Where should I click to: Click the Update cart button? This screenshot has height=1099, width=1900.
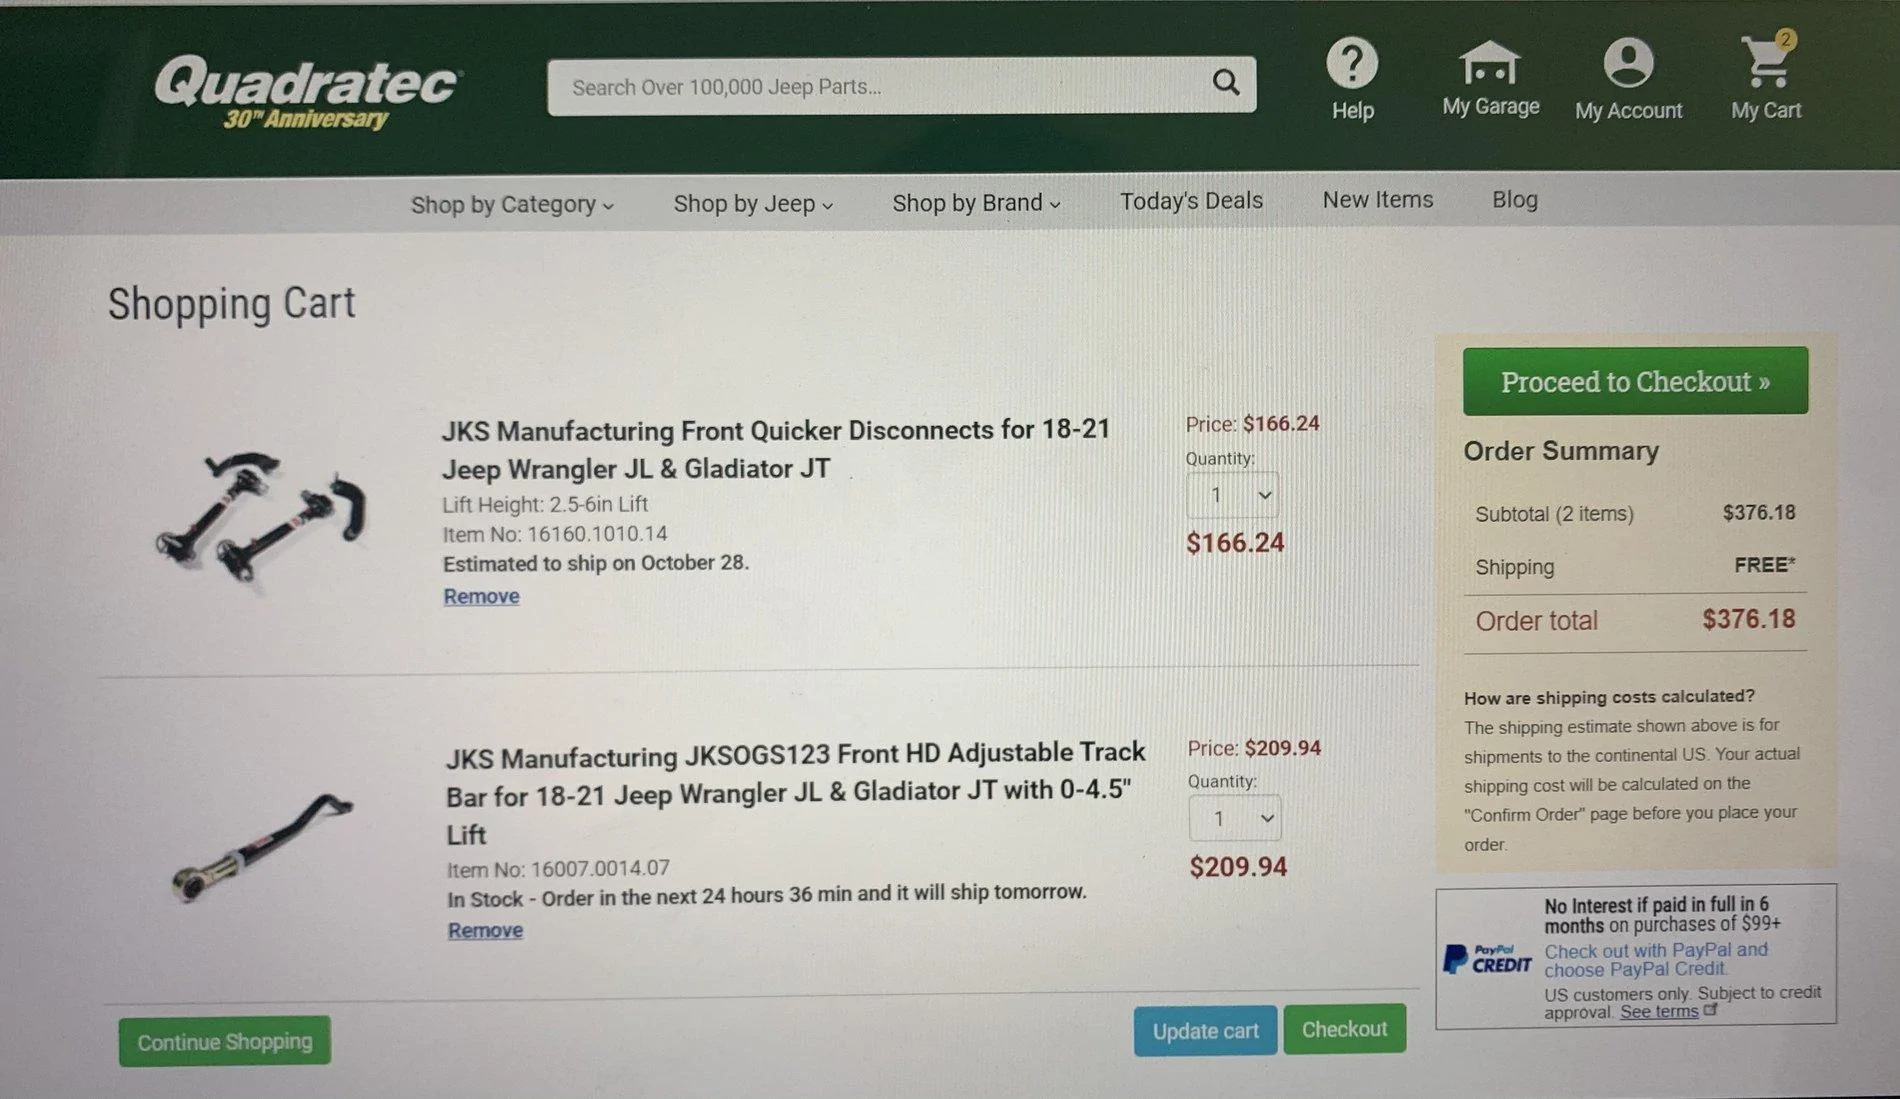[1205, 1031]
